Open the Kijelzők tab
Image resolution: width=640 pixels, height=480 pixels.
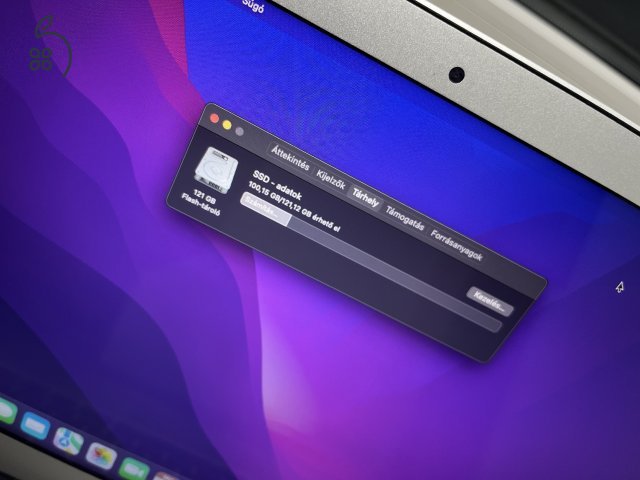pos(331,180)
